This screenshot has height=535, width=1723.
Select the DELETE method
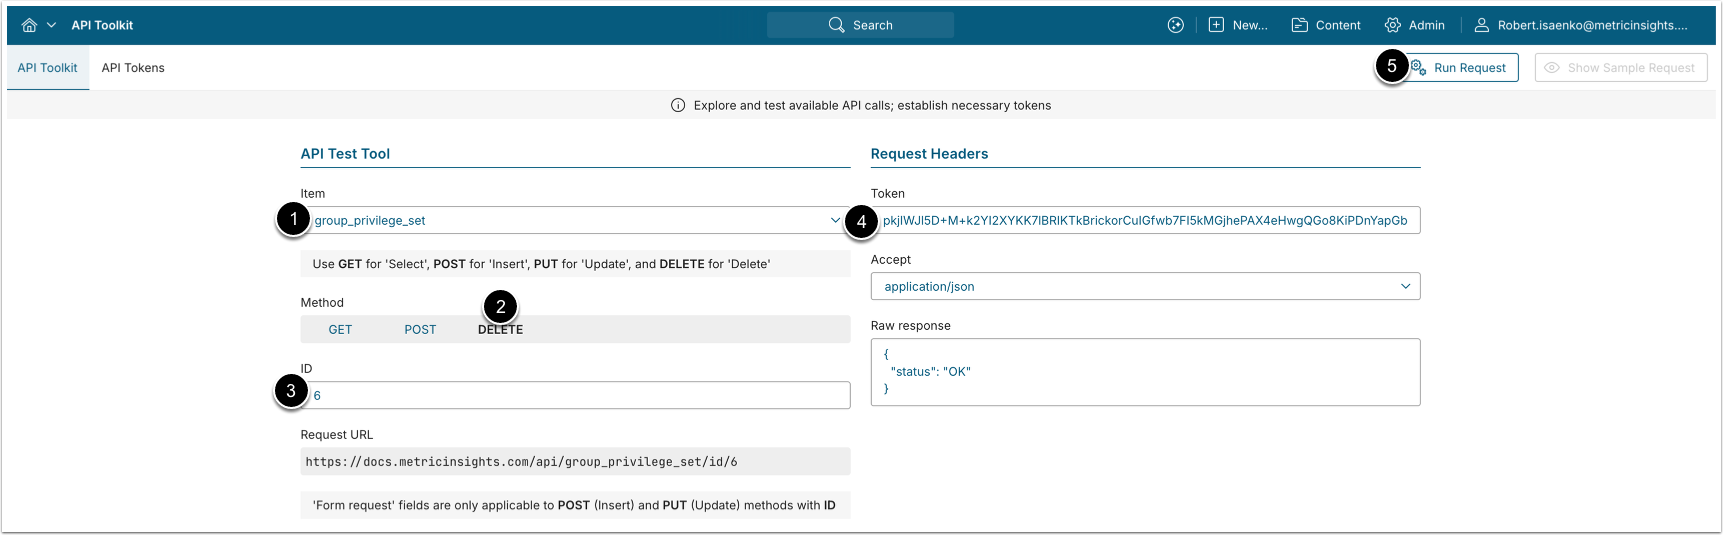[x=500, y=330]
